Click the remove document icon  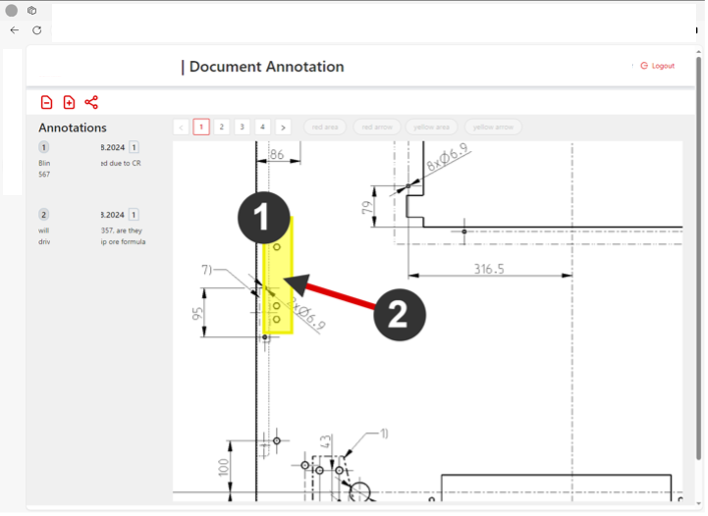pos(47,102)
